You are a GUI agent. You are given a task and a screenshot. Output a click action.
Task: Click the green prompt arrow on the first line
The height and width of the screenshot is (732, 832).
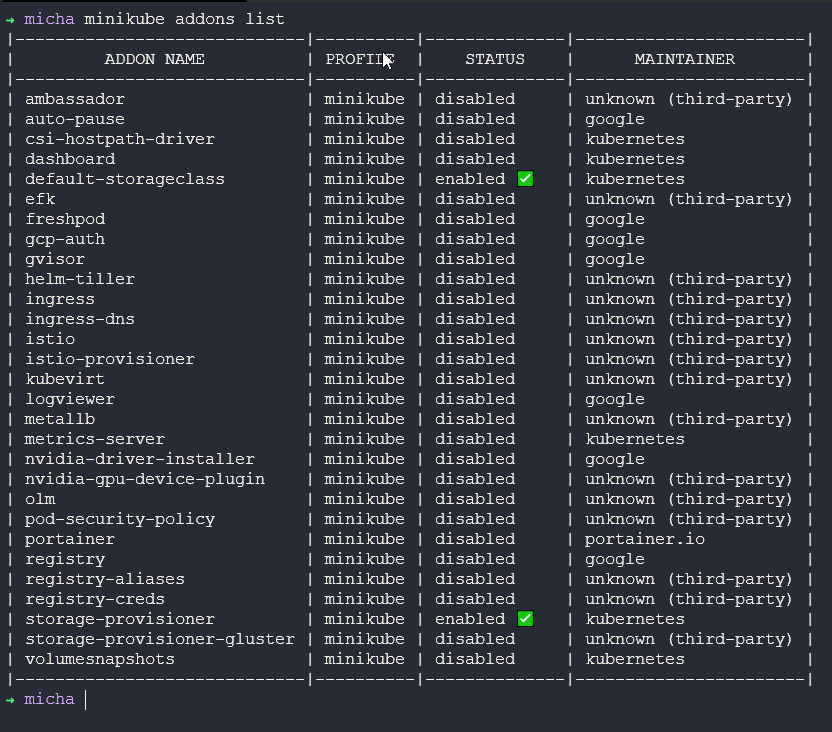click(x=10, y=19)
